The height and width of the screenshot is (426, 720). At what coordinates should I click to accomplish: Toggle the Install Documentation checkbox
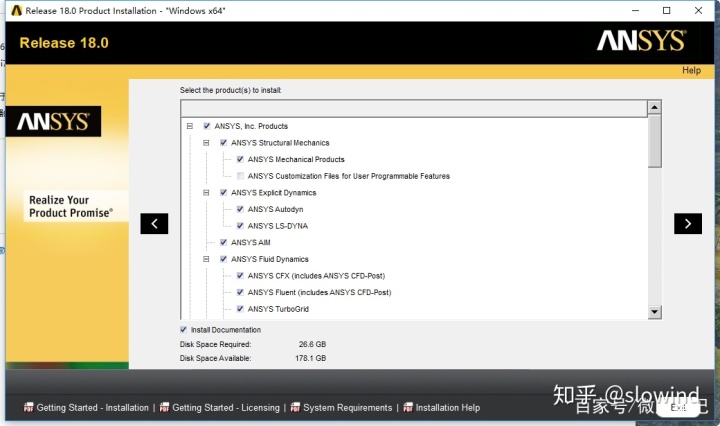pos(184,330)
